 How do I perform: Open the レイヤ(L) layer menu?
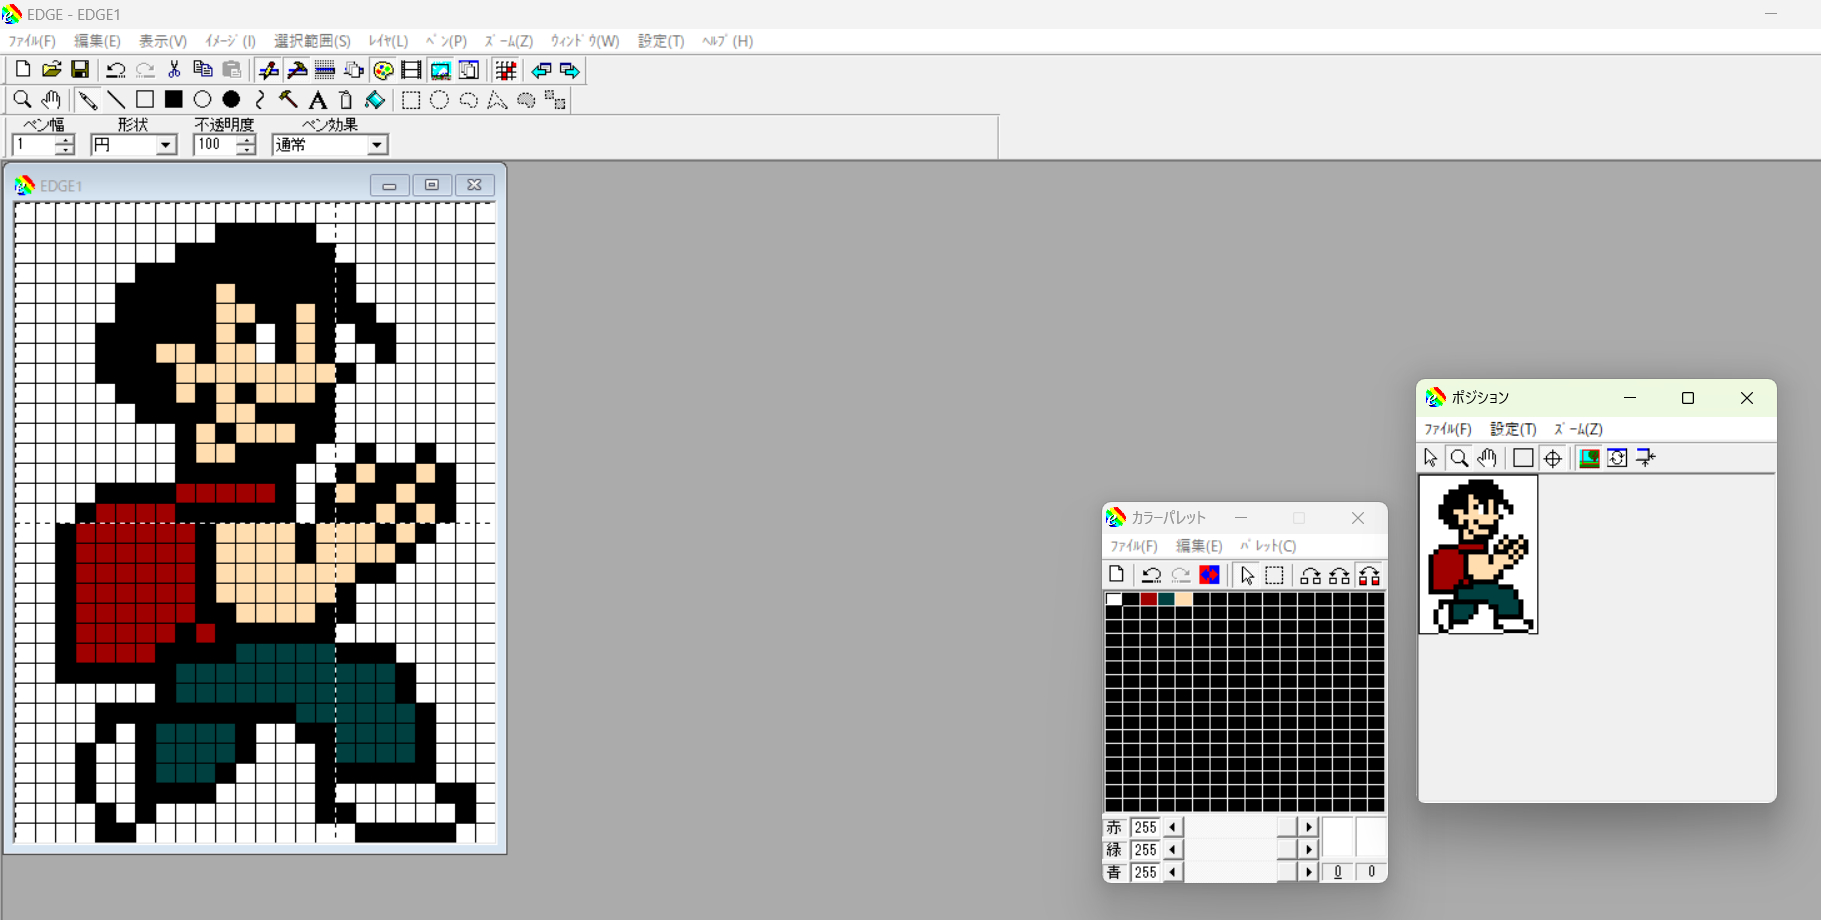[x=388, y=41]
